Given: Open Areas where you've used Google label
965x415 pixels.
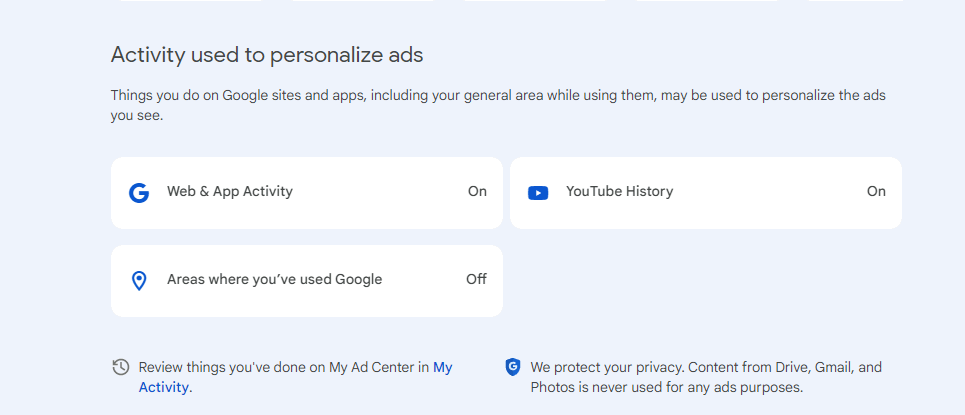Looking at the screenshot, I should (274, 280).
